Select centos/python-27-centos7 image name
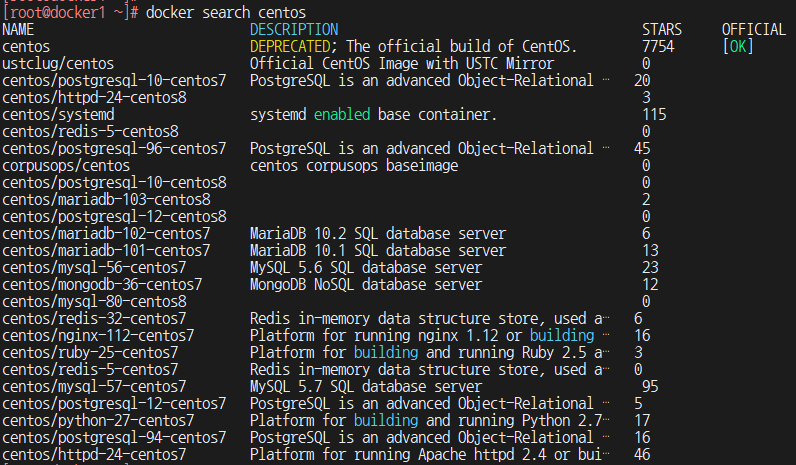The height and width of the screenshot is (465, 796). coord(98,421)
